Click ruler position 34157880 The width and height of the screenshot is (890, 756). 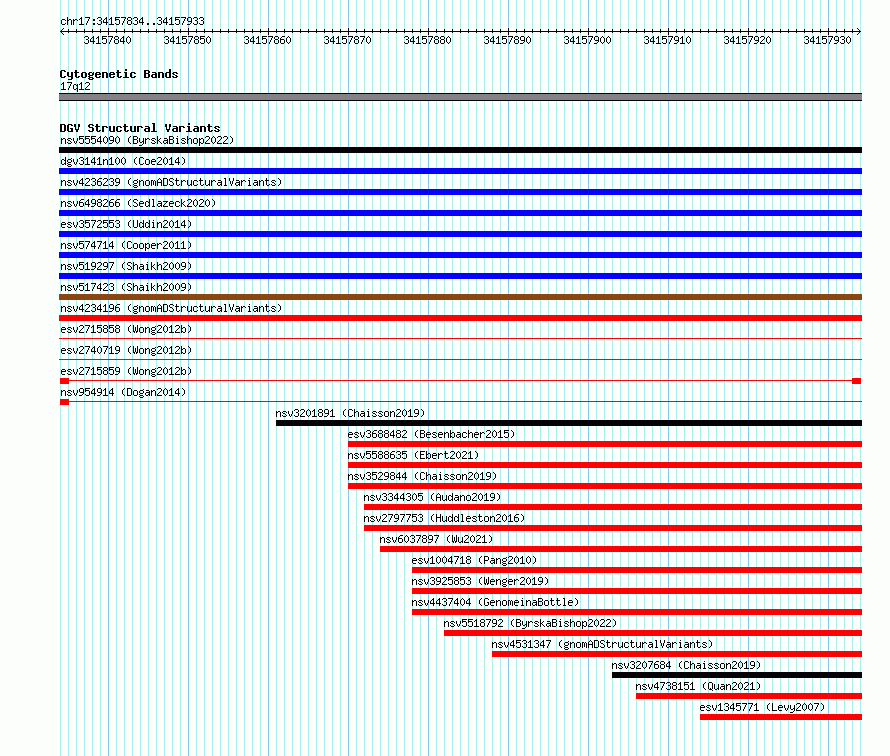(x=427, y=40)
